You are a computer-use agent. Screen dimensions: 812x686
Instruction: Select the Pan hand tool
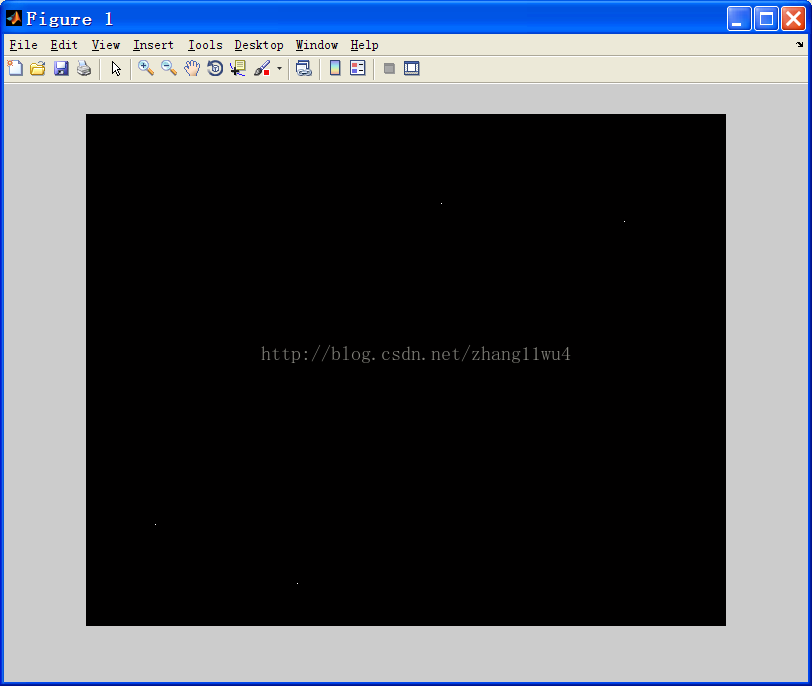pyautogui.click(x=192, y=68)
